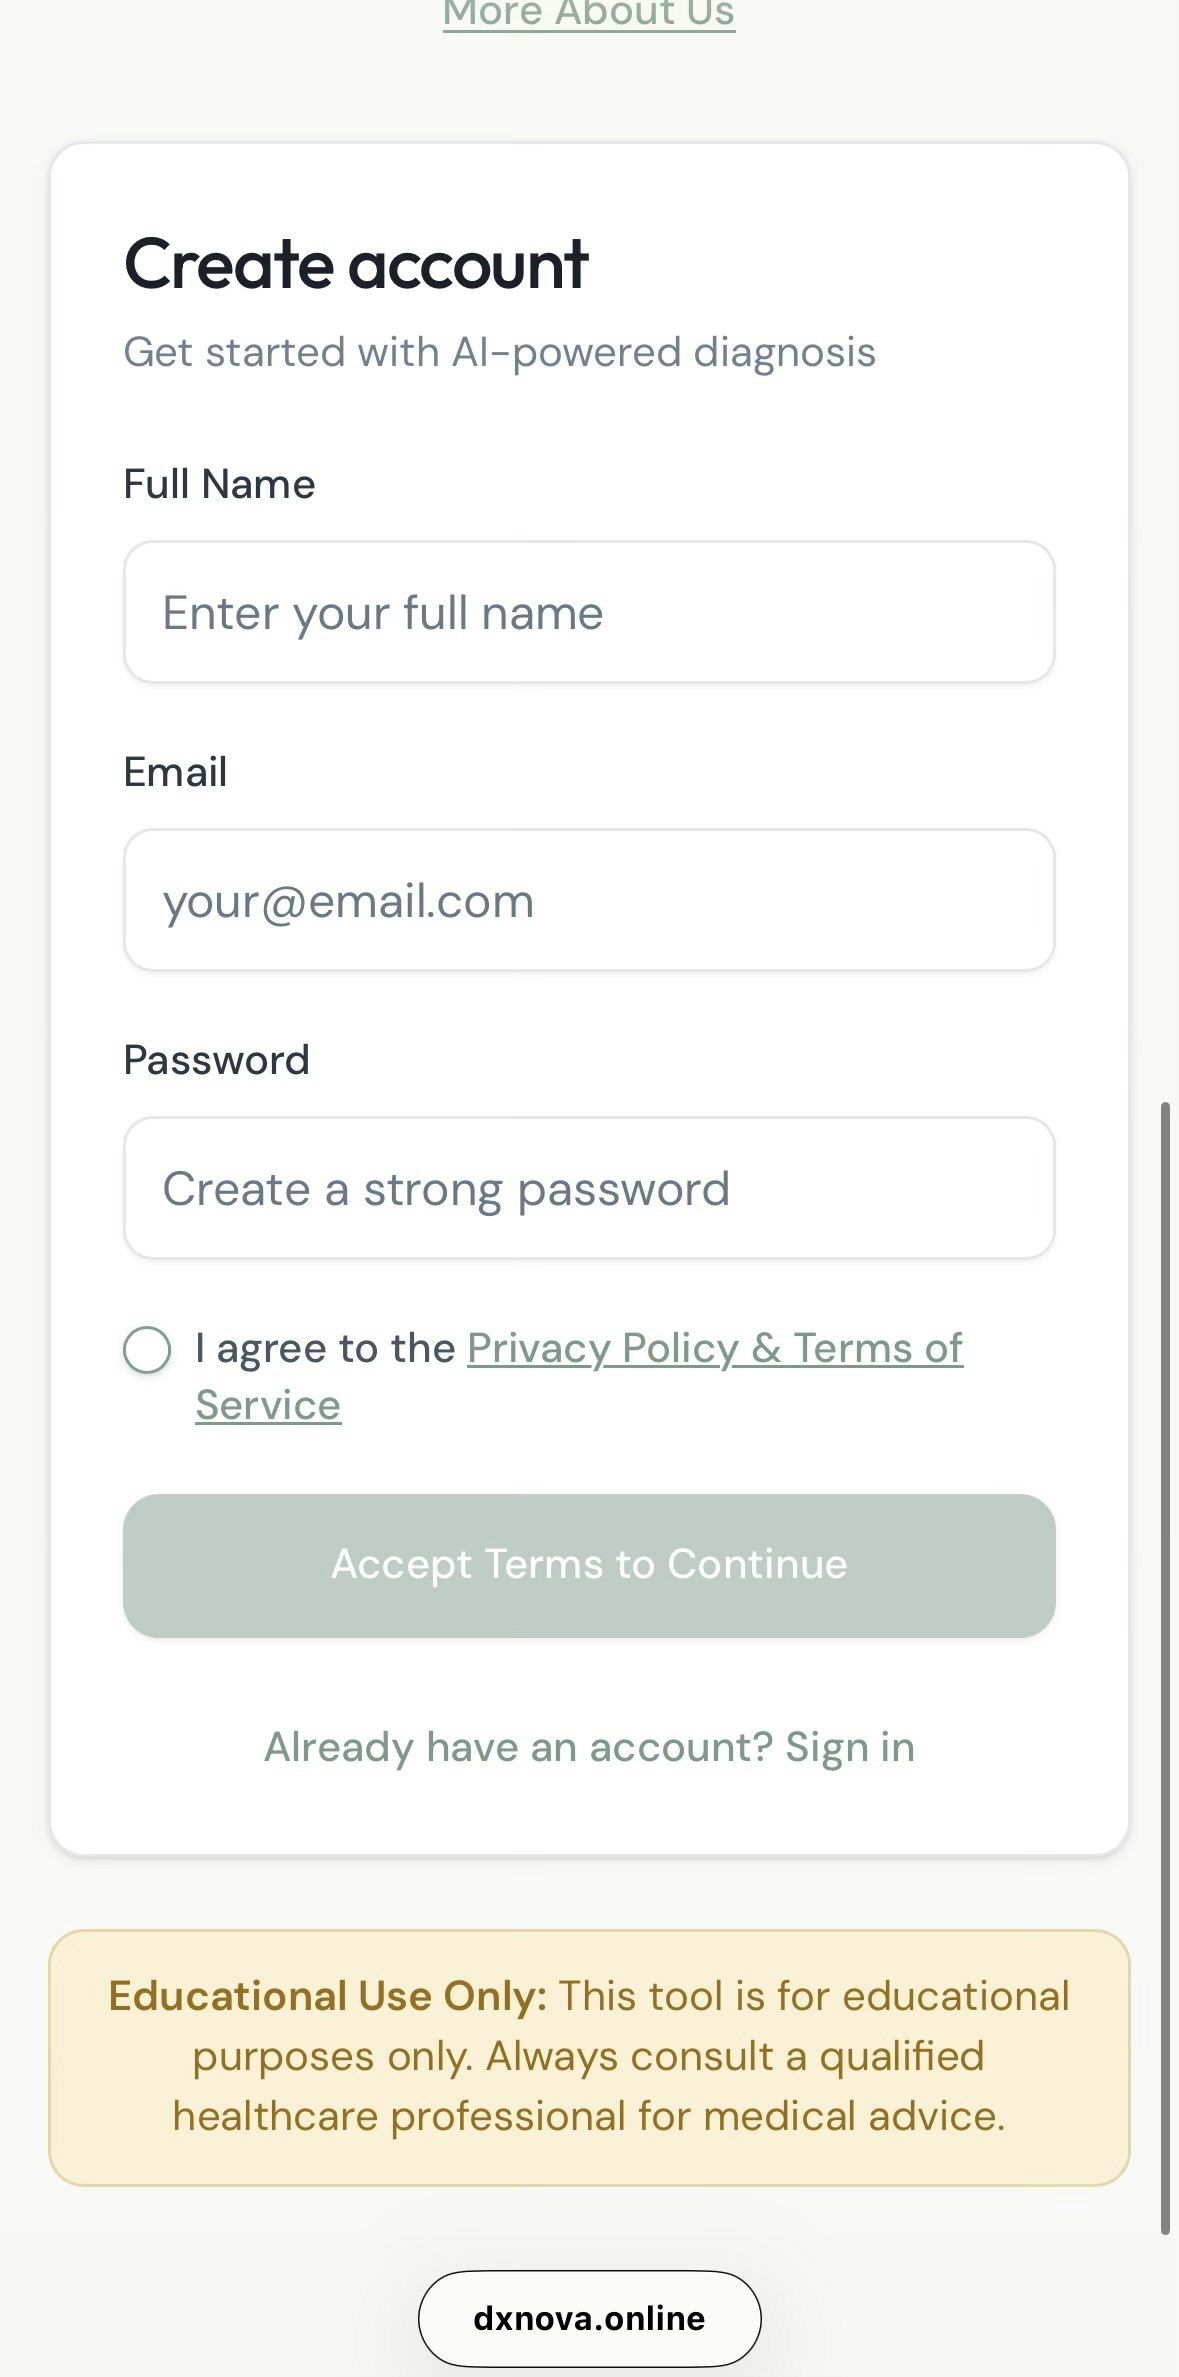Viewport: 1179px width, 2377px height.
Task: Click the "I agree to the" text
Action: pos(325,1348)
